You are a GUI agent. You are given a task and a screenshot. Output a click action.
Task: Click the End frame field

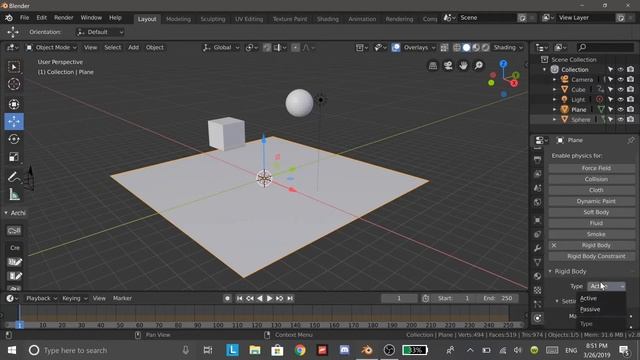click(x=499, y=298)
